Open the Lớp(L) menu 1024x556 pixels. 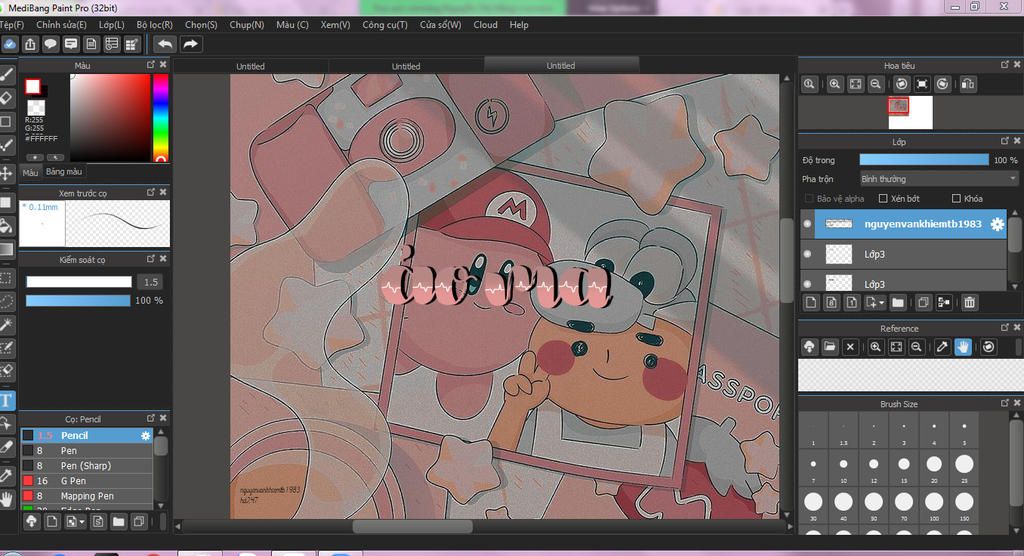[x=112, y=24]
